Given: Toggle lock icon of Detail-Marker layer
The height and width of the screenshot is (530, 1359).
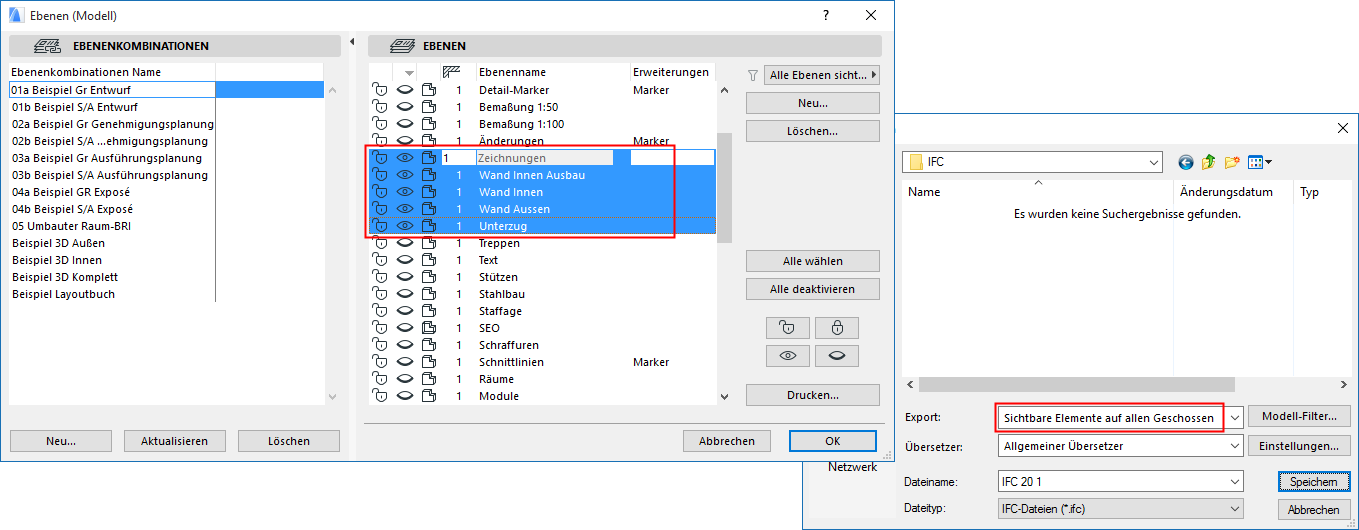Looking at the screenshot, I should 380,90.
